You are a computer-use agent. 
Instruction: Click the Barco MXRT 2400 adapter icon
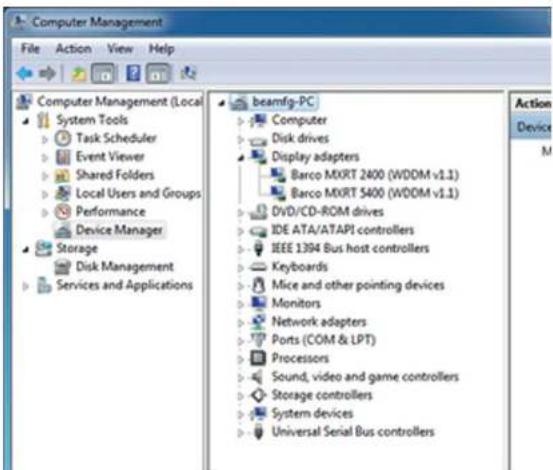278,175
